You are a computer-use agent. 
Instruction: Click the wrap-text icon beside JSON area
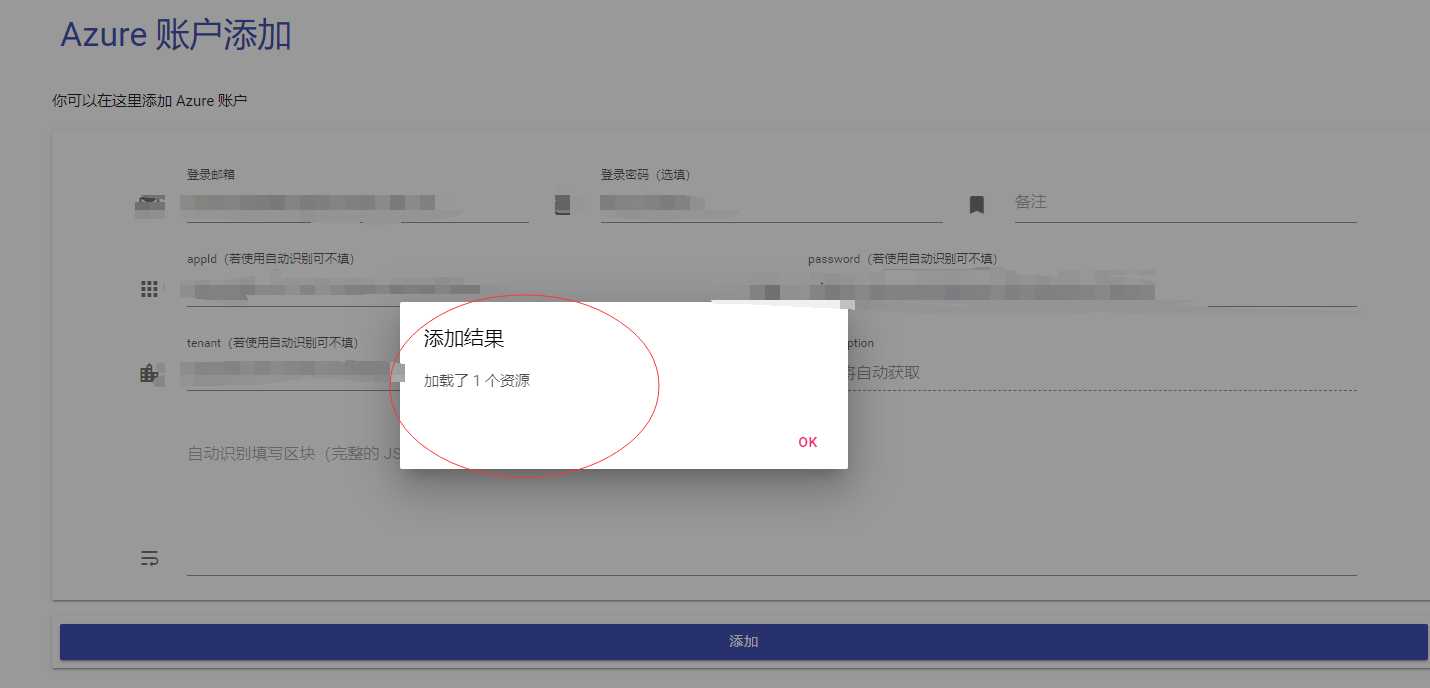click(149, 558)
